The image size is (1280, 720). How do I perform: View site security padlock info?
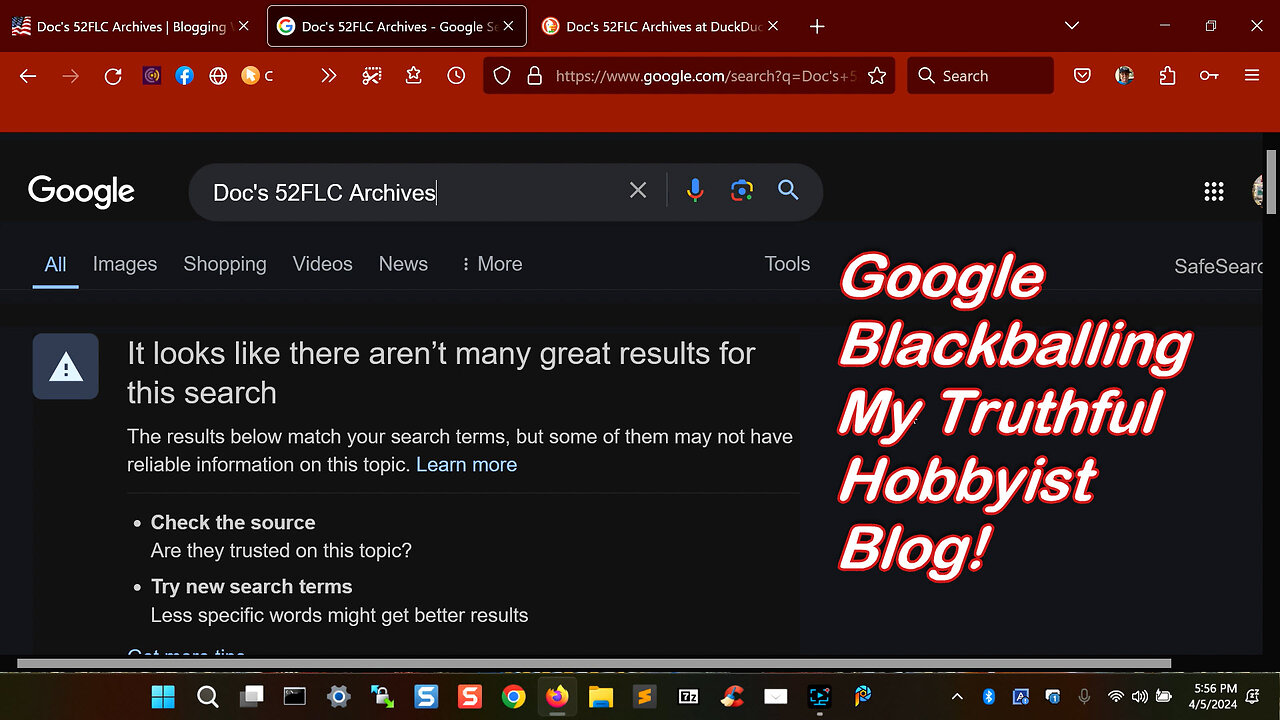pyautogui.click(x=534, y=76)
